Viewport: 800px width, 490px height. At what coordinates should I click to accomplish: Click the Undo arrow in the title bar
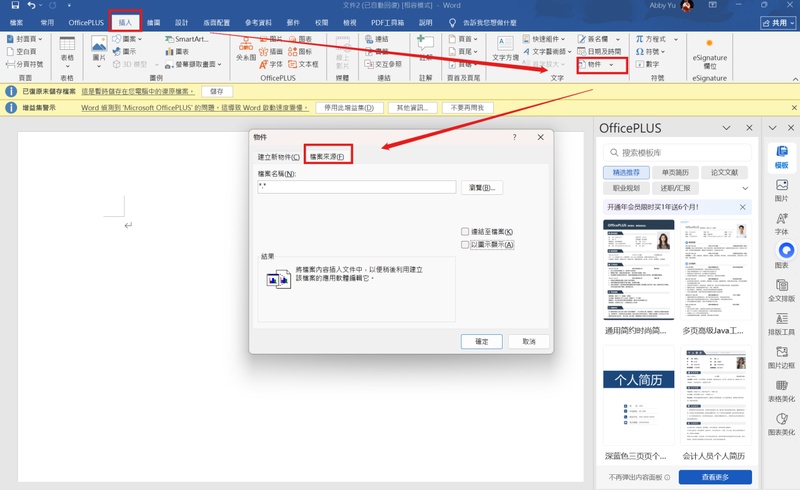tap(32, 6)
